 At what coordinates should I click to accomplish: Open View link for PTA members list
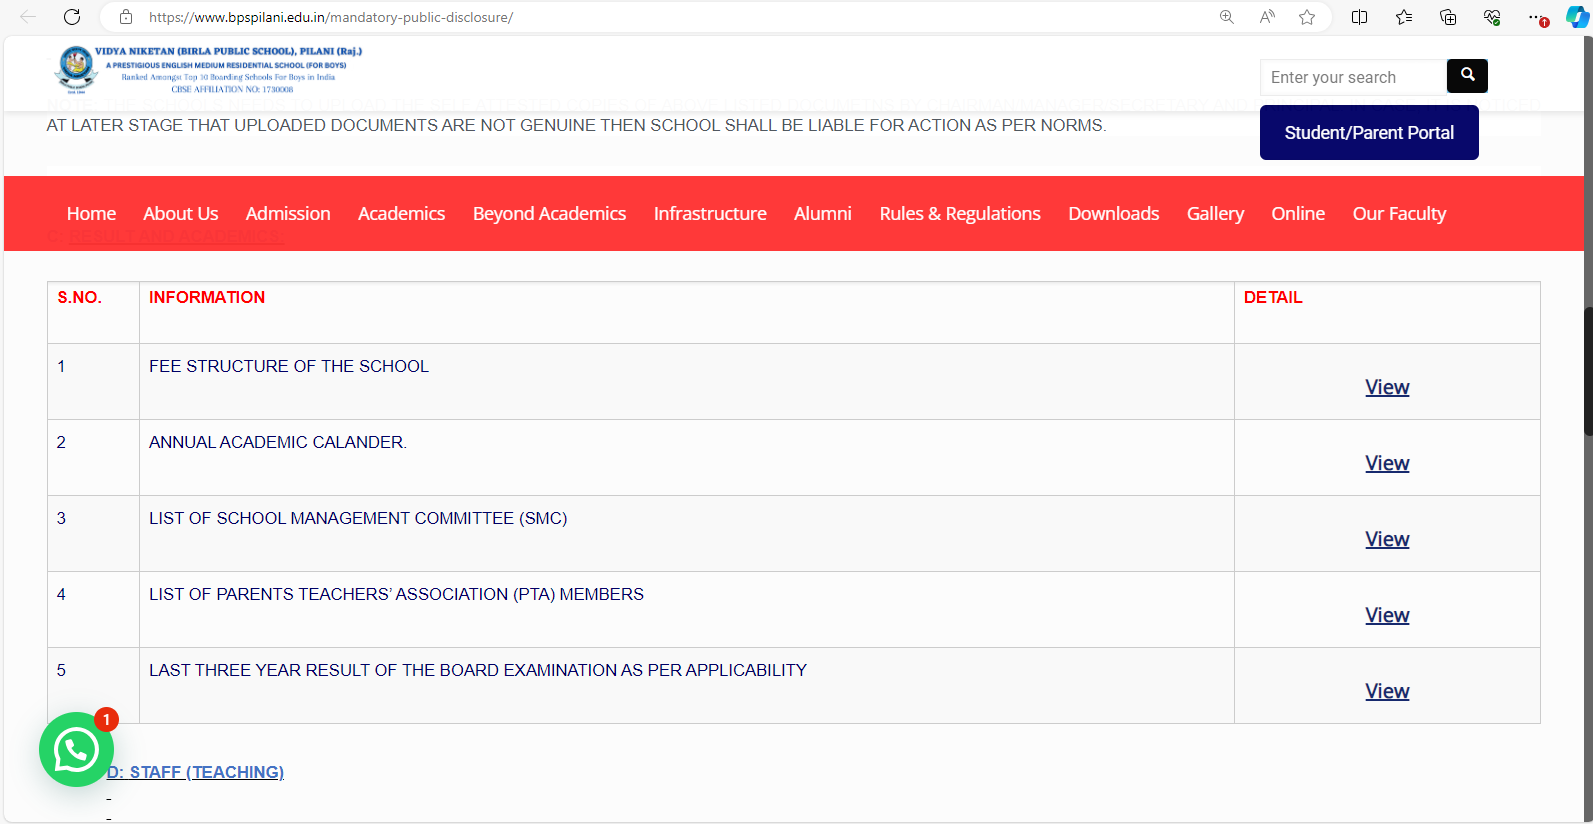point(1387,615)
